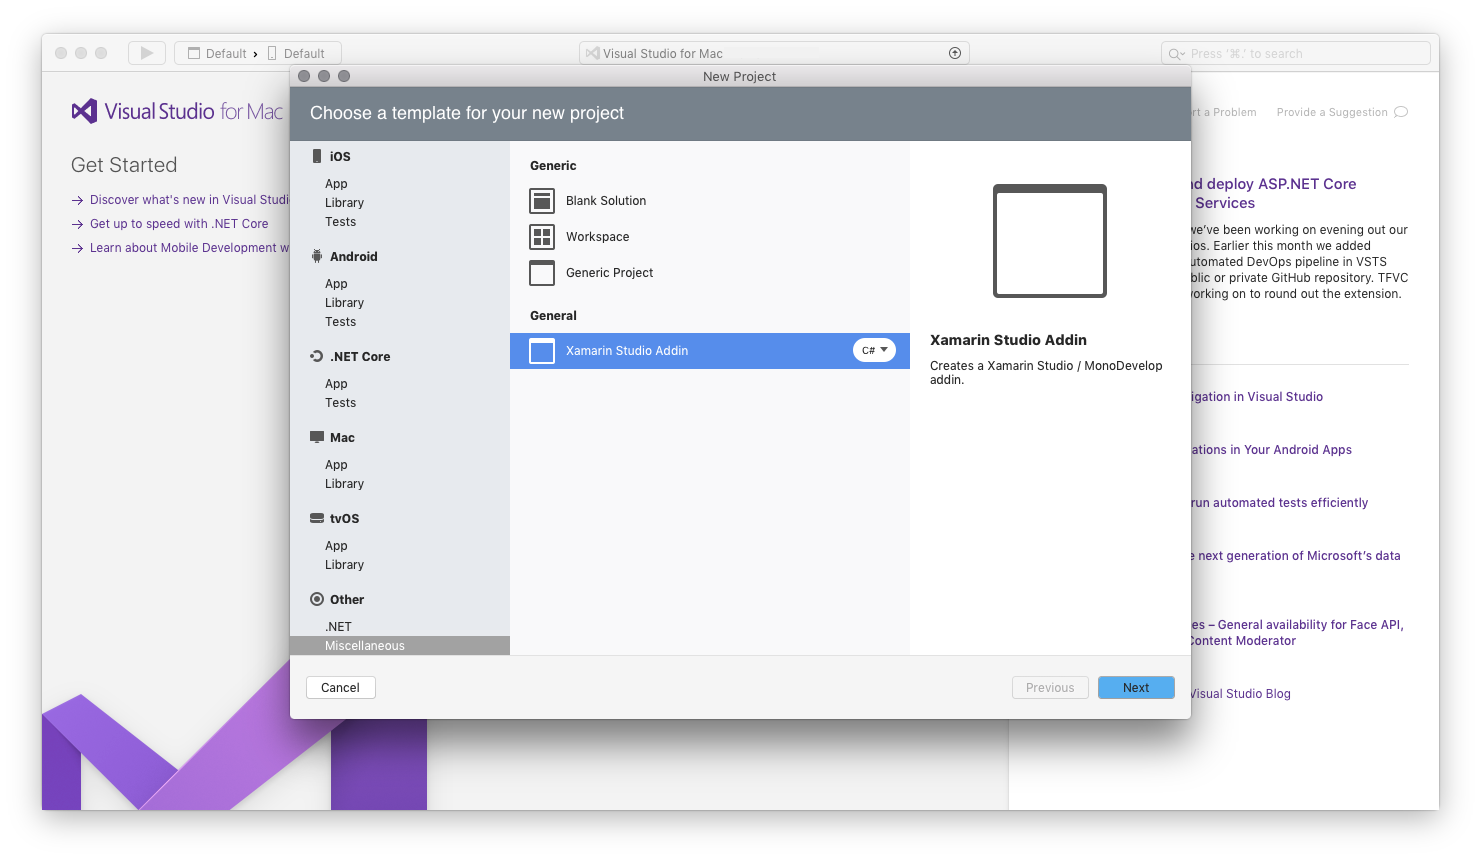Select the tvOS icon category
This screenshot has height=860, width=1481.
[x=317, y=518]
